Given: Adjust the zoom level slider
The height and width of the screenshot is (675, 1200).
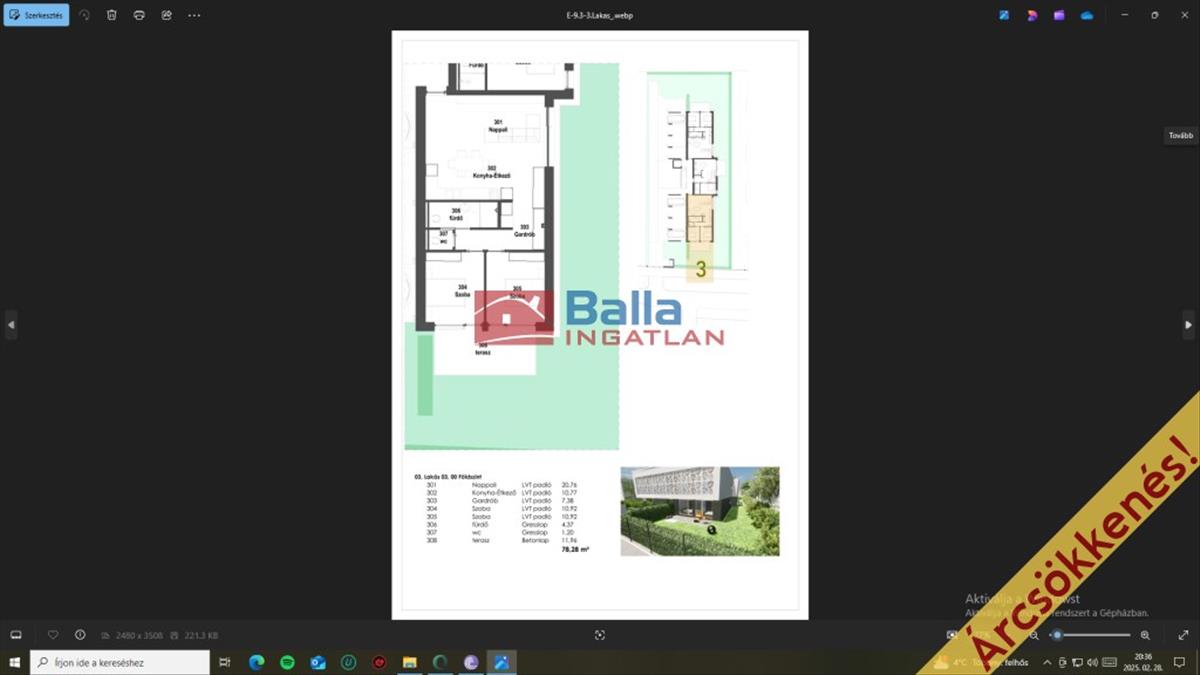Looking at the screenshot, I should pos(1090,635).
